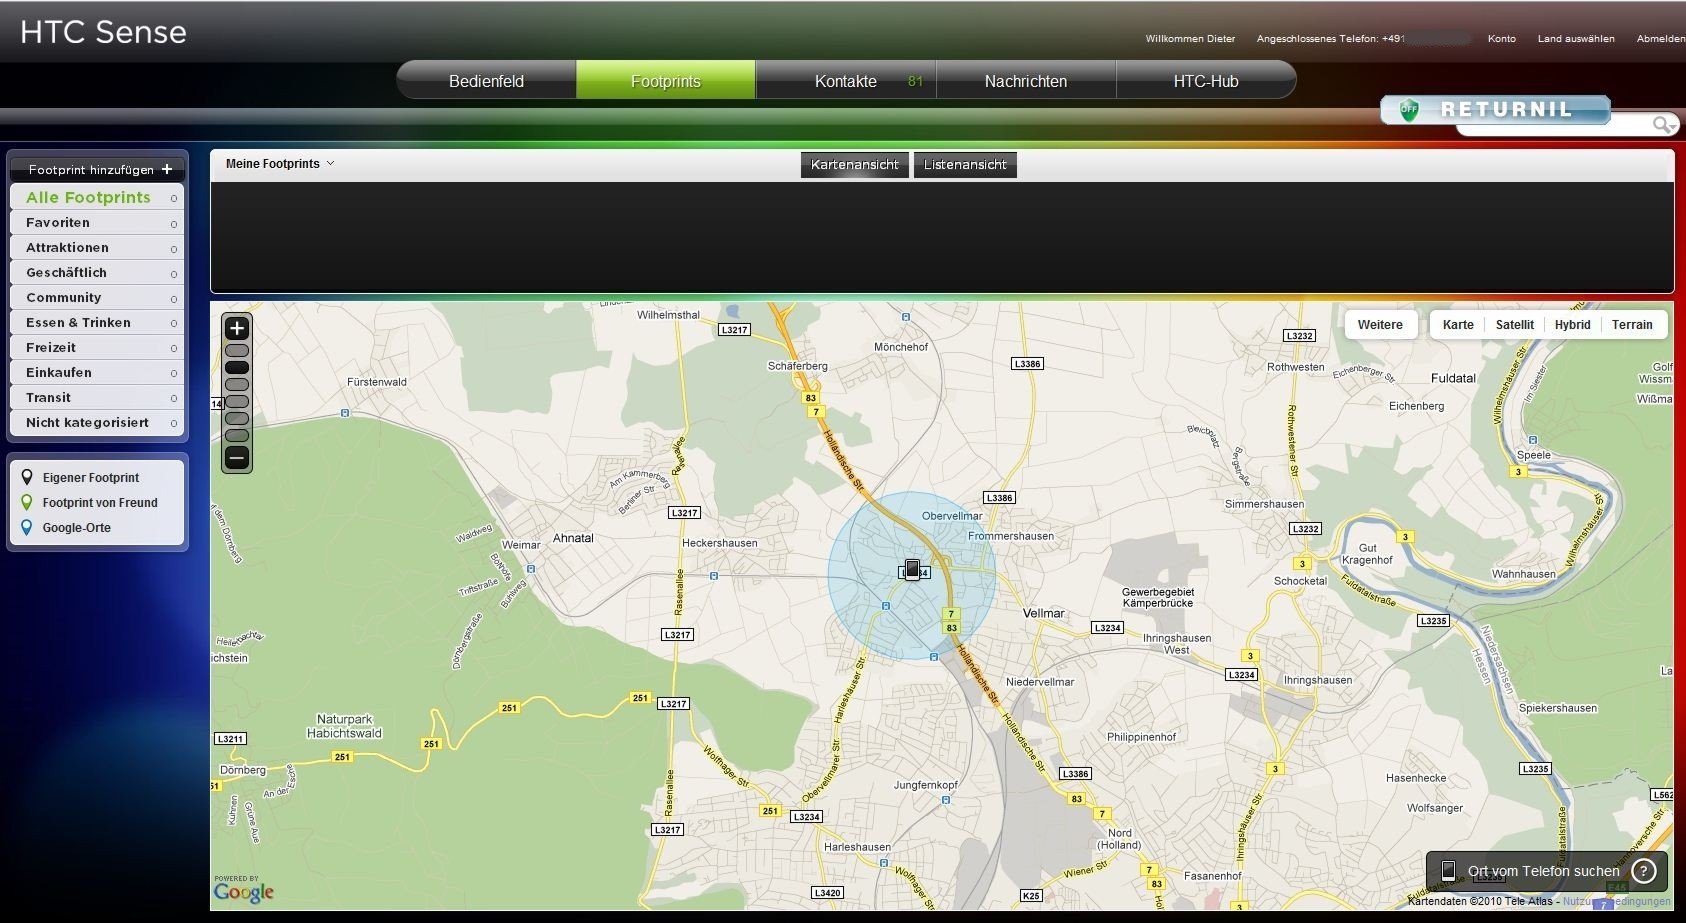Click the Google logo on the map
Screen dimensions: 1686x923
(x=243, y=890)
